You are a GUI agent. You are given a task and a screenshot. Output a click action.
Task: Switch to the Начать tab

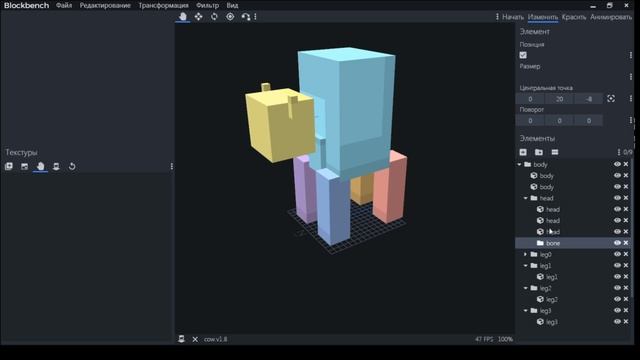[x=513, y=17]
